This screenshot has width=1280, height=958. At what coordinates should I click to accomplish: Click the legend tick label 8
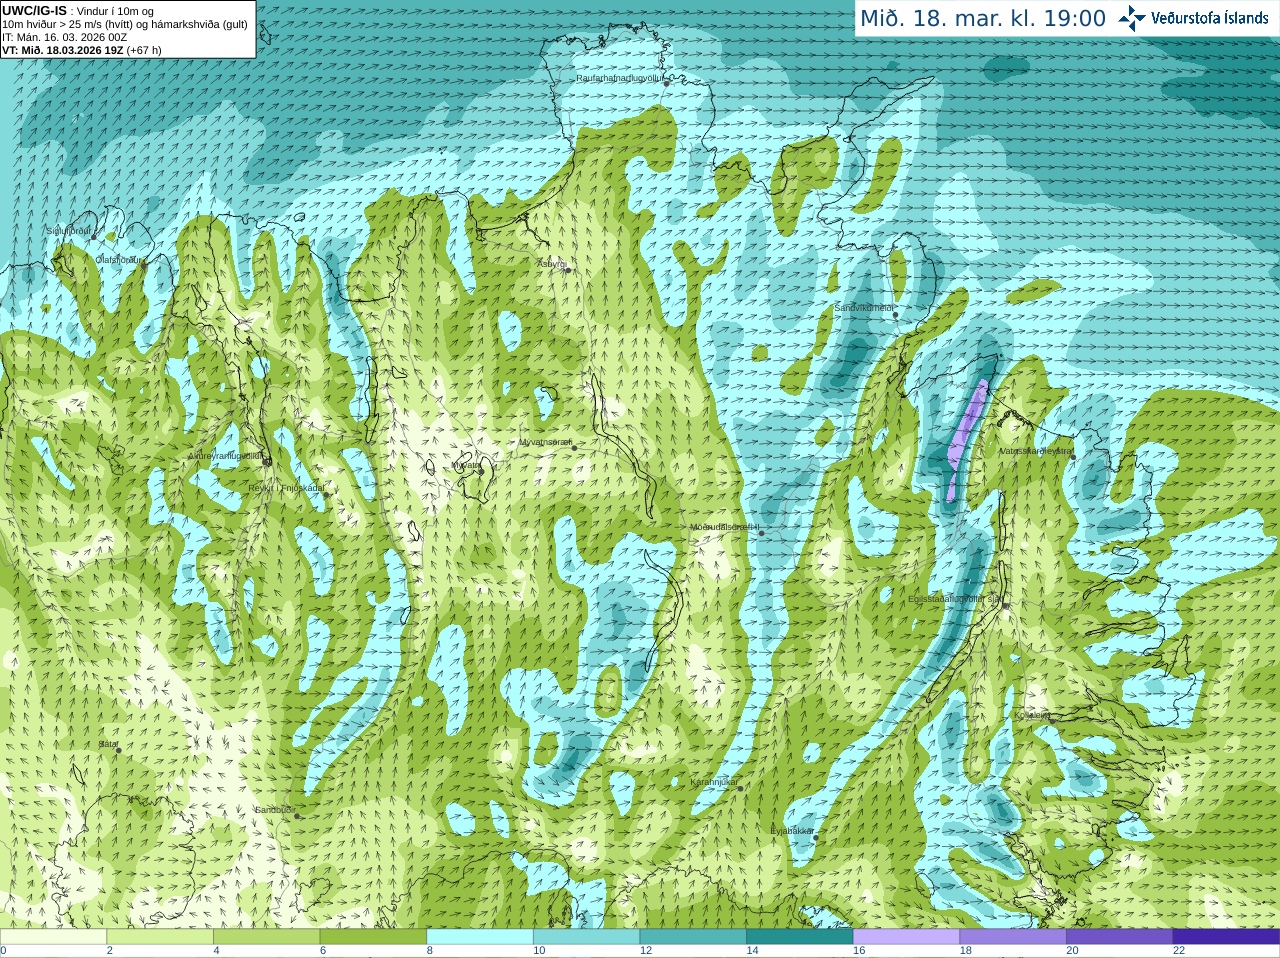pyautogui.click(x=430, y=951)
